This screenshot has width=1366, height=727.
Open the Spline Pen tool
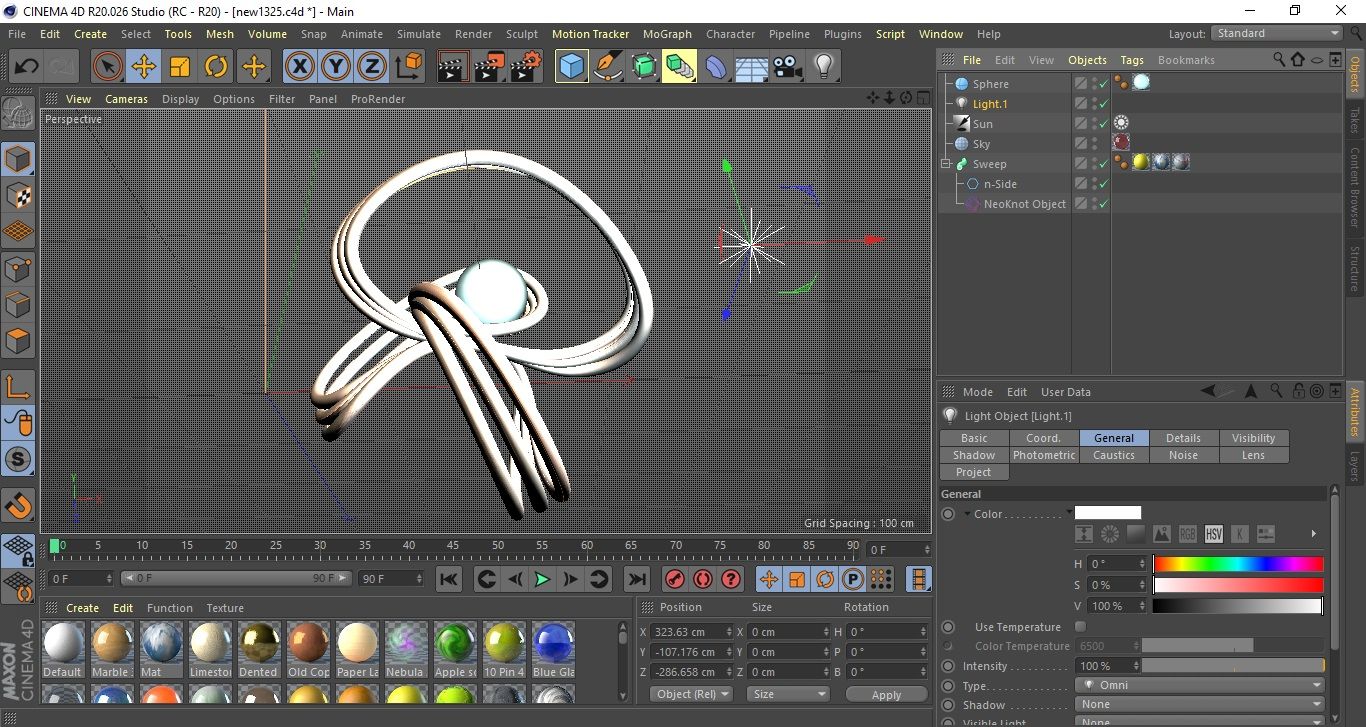607,67
